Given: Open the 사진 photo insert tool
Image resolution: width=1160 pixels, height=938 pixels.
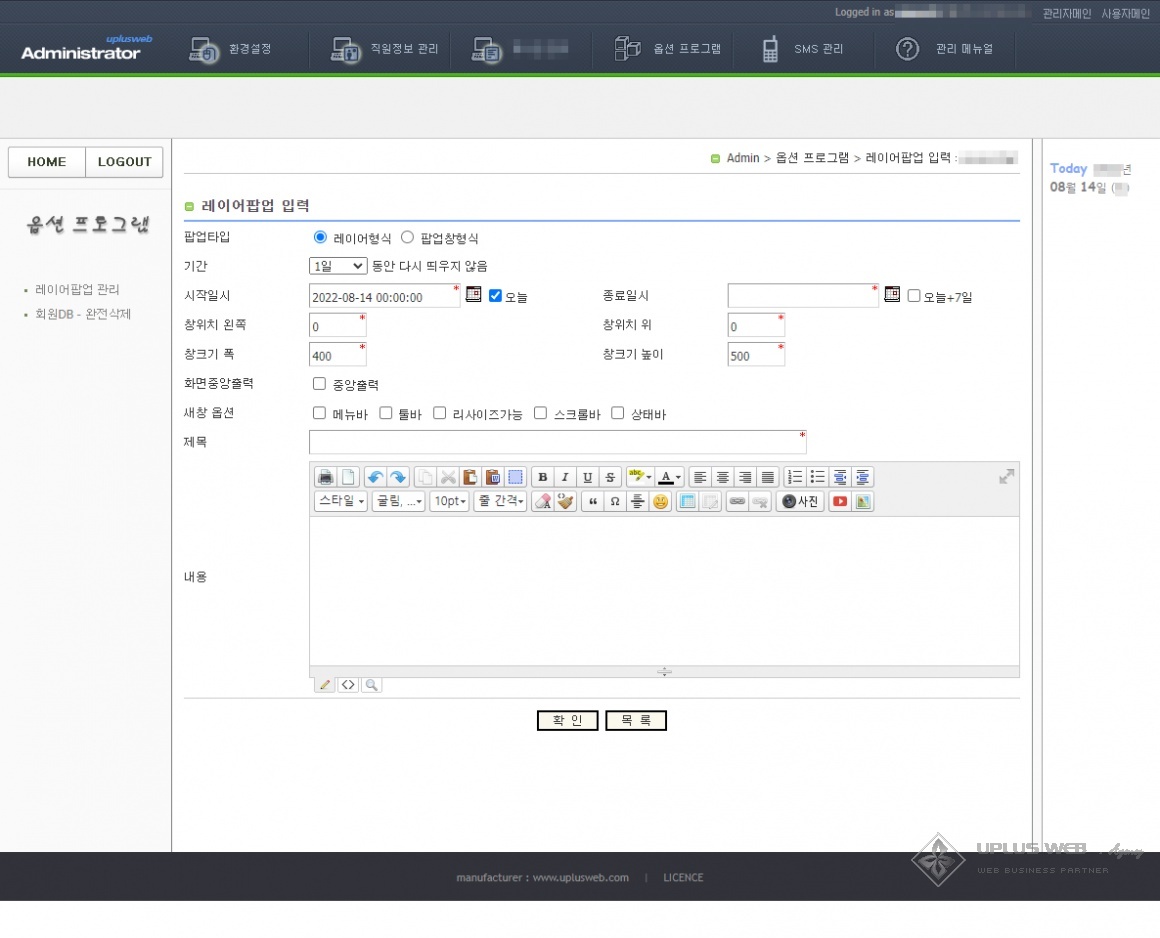Looking at the screenshot, I should 798,501.
